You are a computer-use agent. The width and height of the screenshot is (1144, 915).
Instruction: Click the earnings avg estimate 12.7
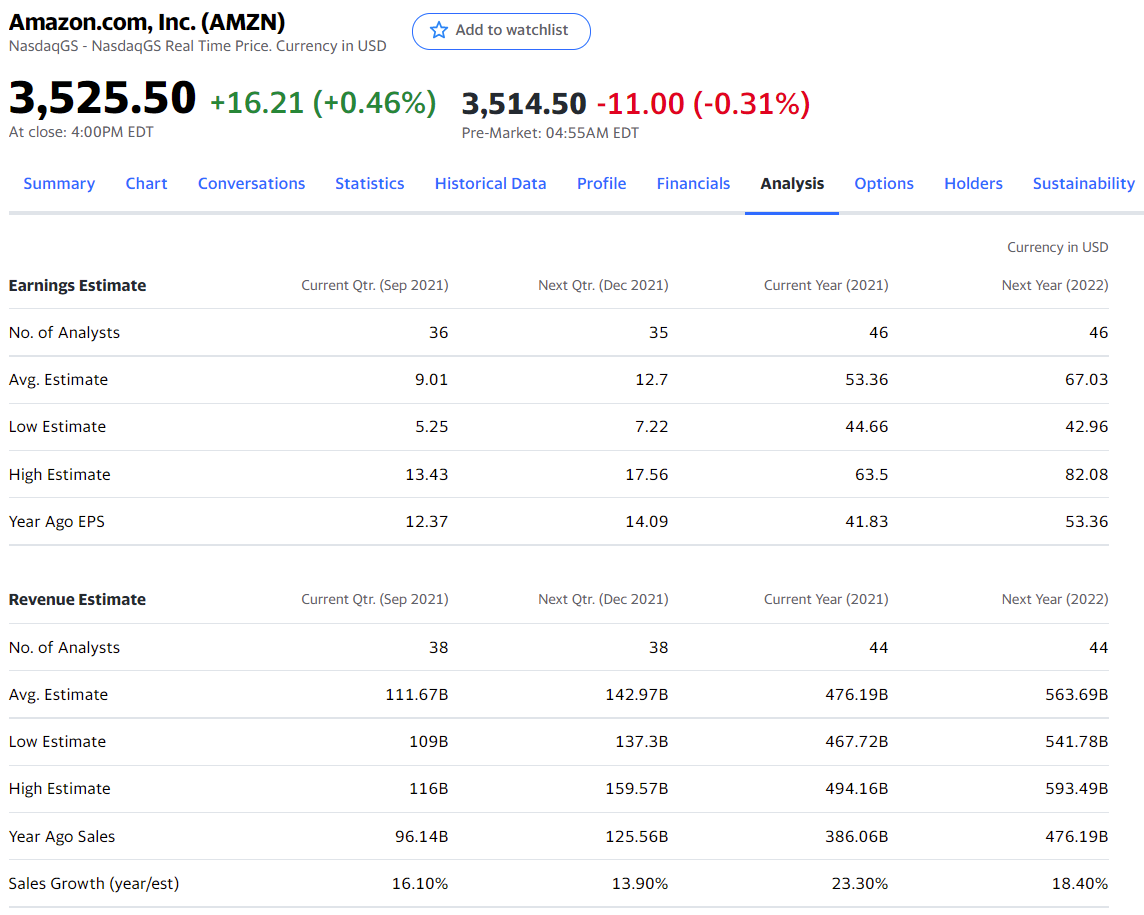652,379
